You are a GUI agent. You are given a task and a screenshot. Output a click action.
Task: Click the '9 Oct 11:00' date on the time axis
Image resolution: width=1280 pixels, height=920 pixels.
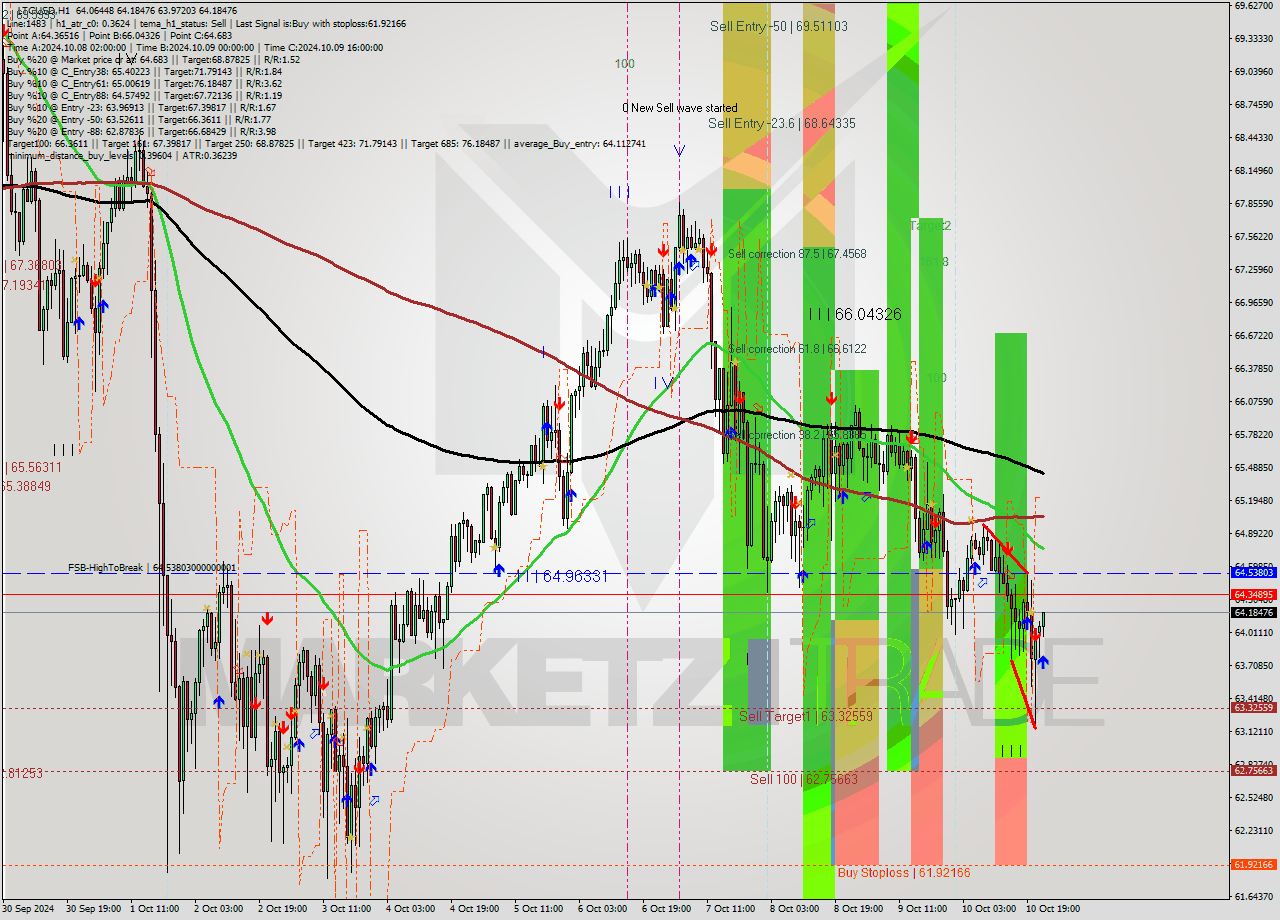pyautogui.click(x=922, y=909)
